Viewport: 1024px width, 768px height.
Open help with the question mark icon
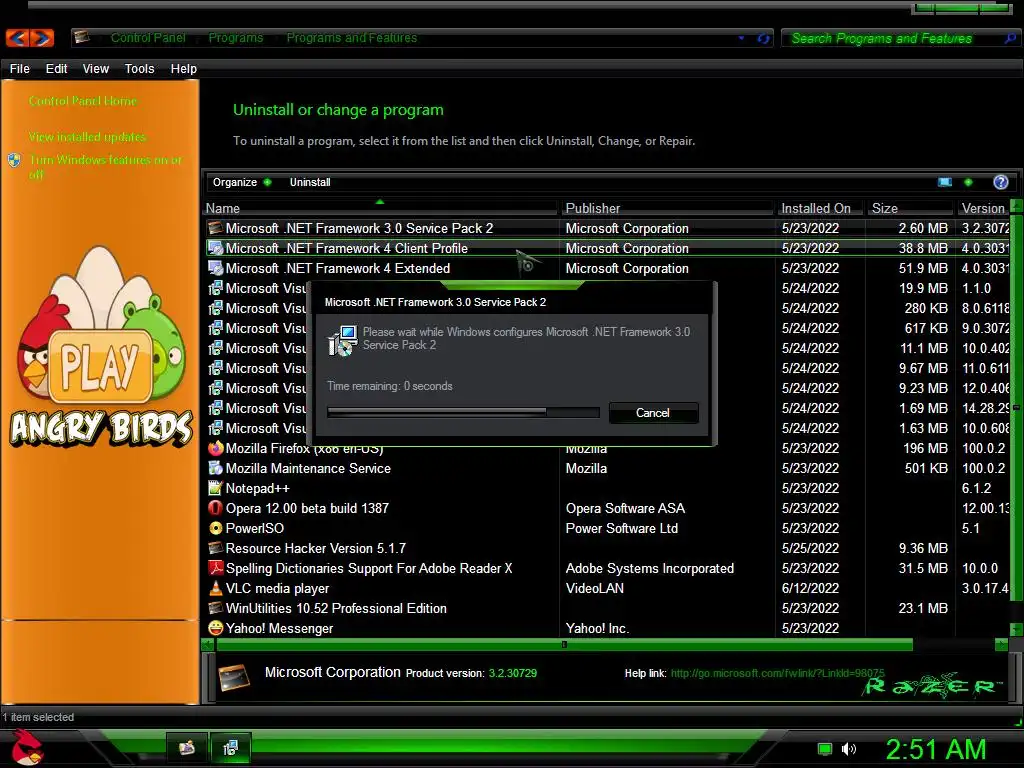(1000, 182)
